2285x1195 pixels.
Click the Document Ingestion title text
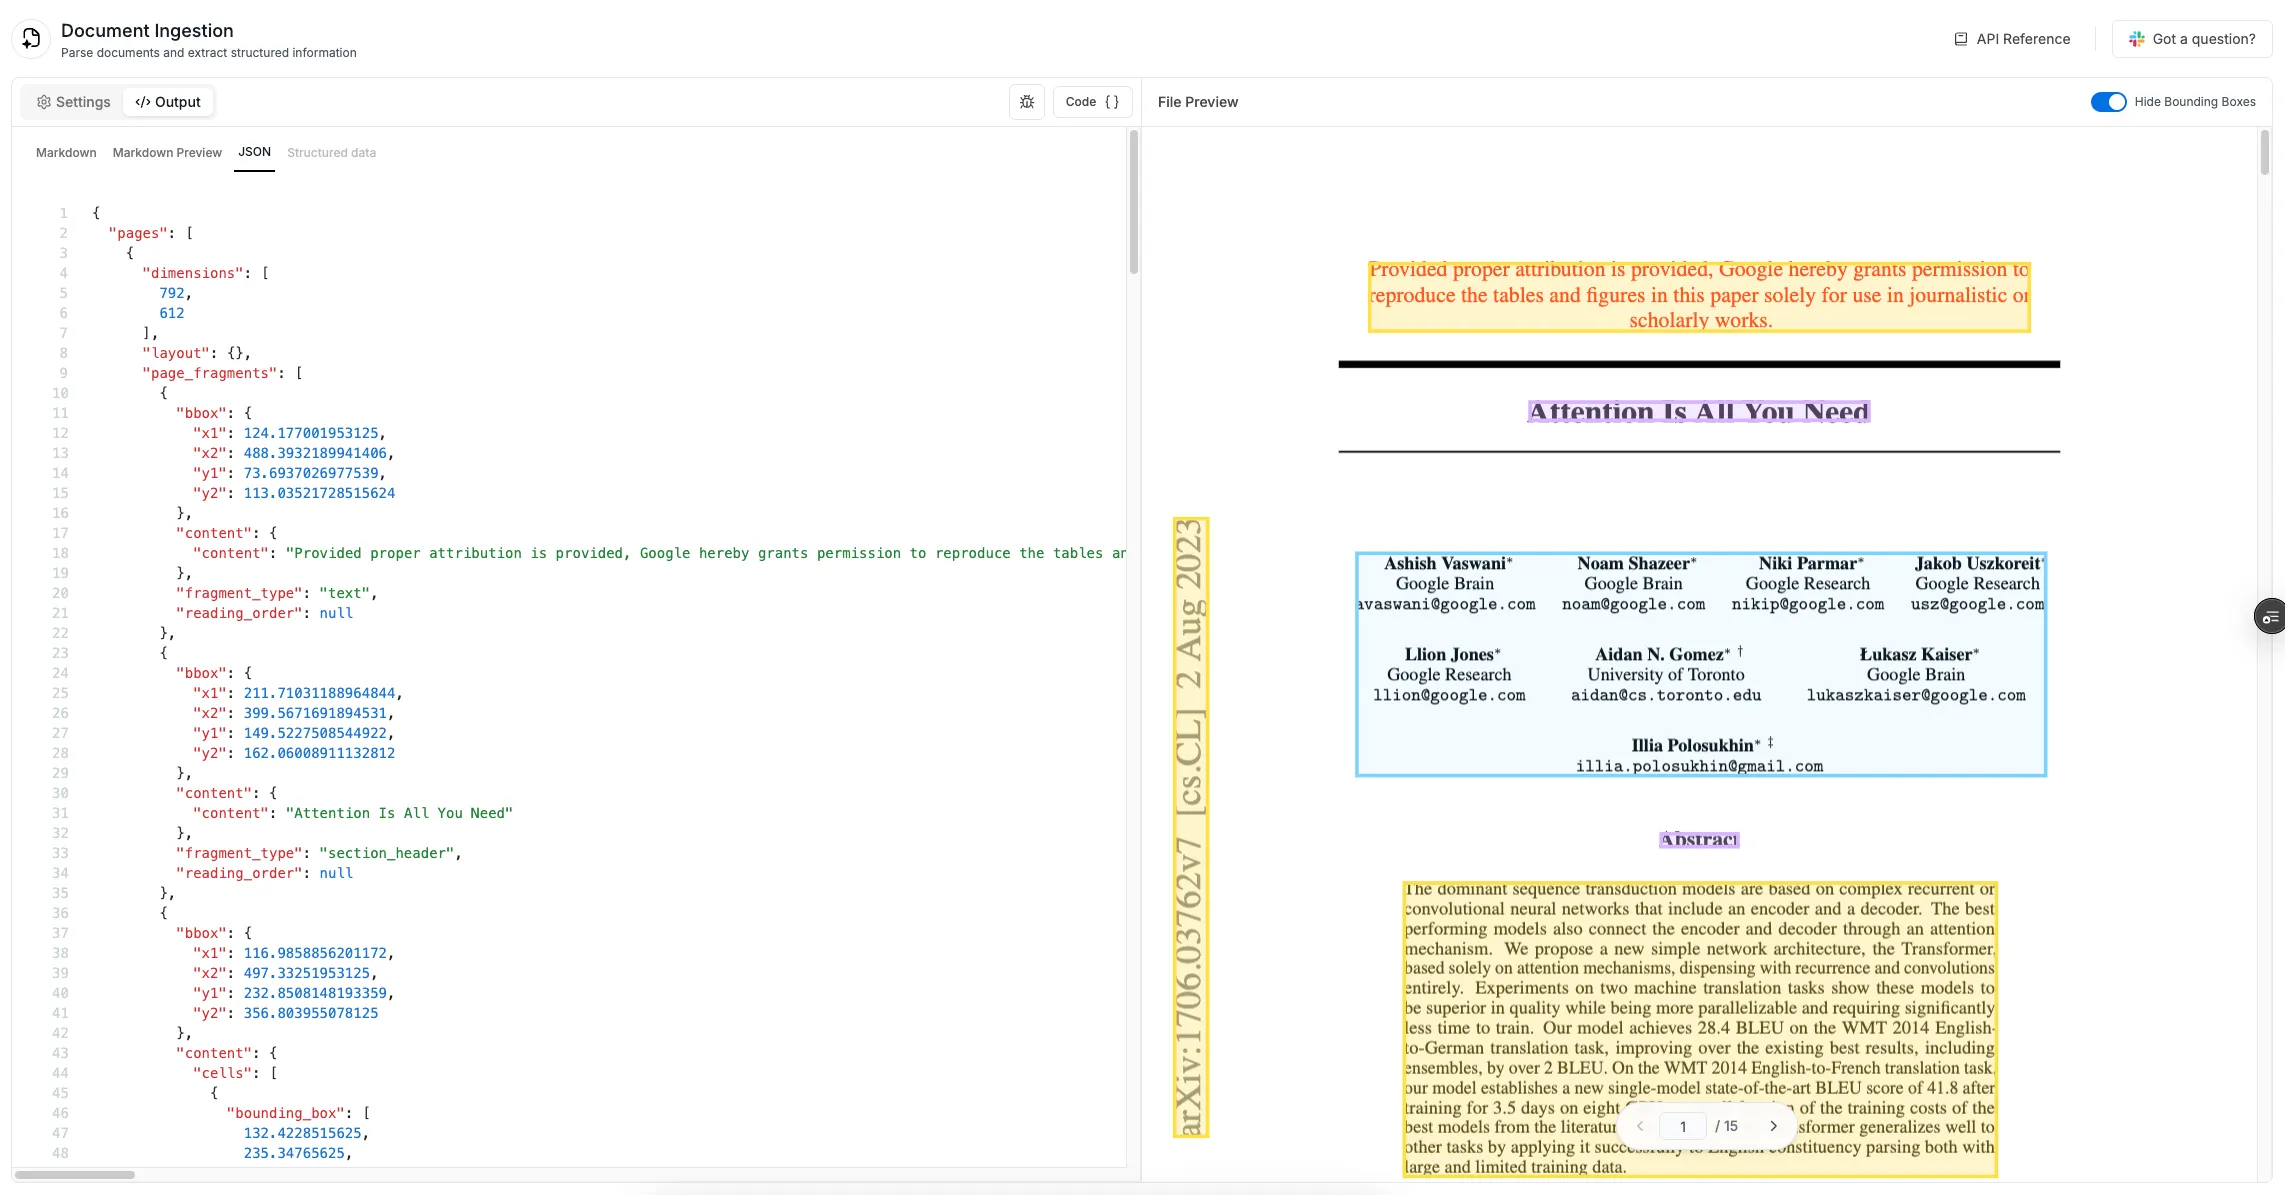147,31
